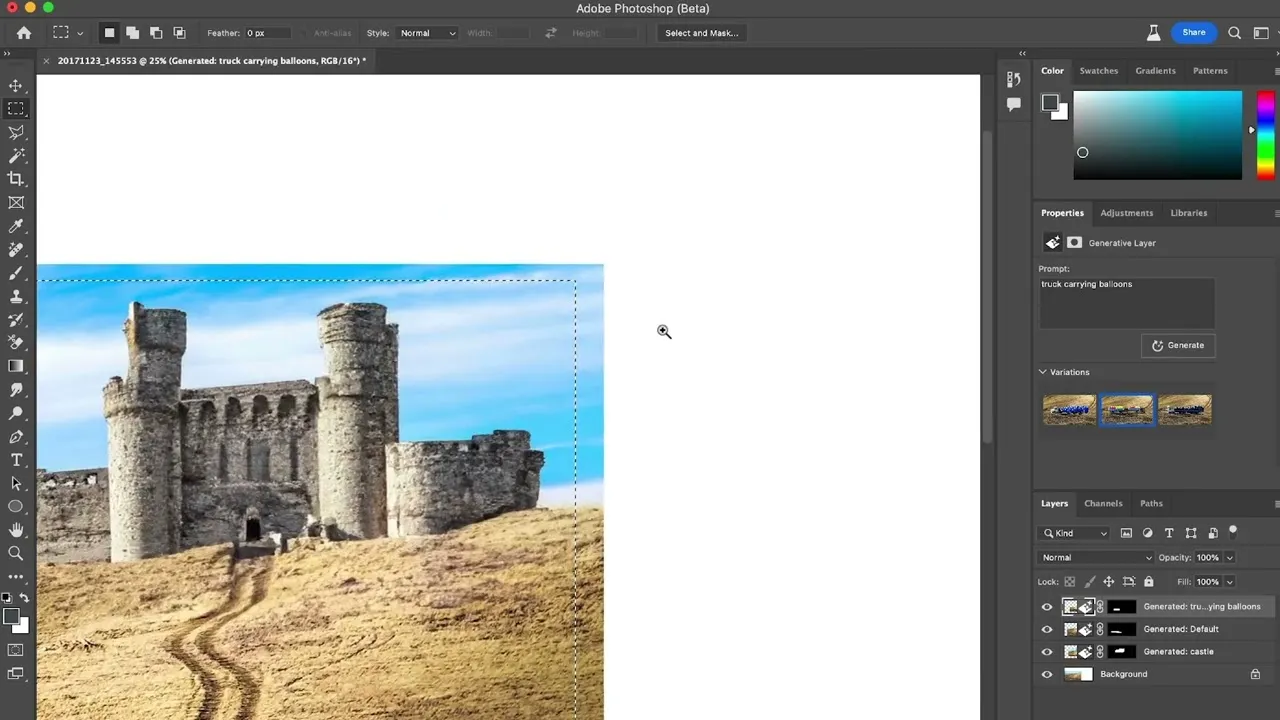This screenshot has height=720, width=1280.
Task: Open the search icon next to Share
Action: click(1234, 33)
